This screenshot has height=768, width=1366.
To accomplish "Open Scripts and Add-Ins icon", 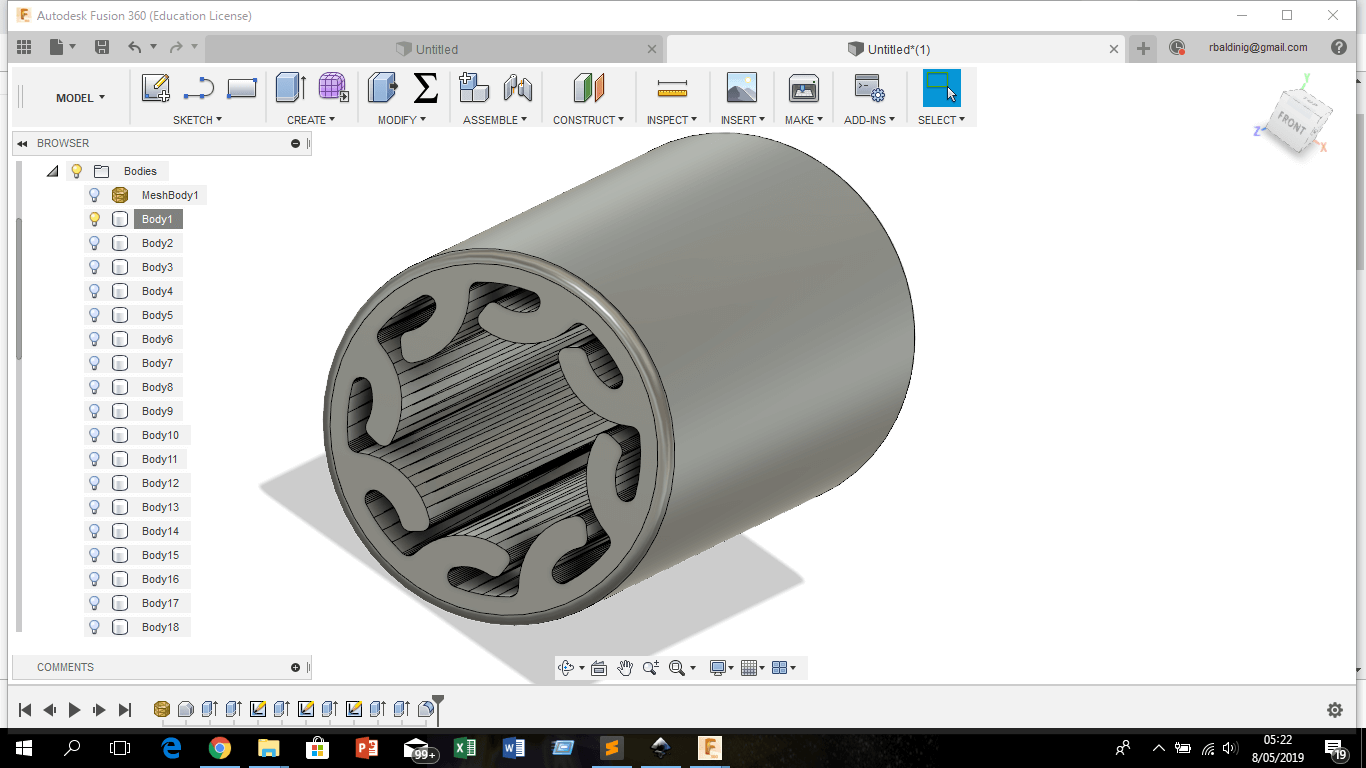I will pos(869,88).
